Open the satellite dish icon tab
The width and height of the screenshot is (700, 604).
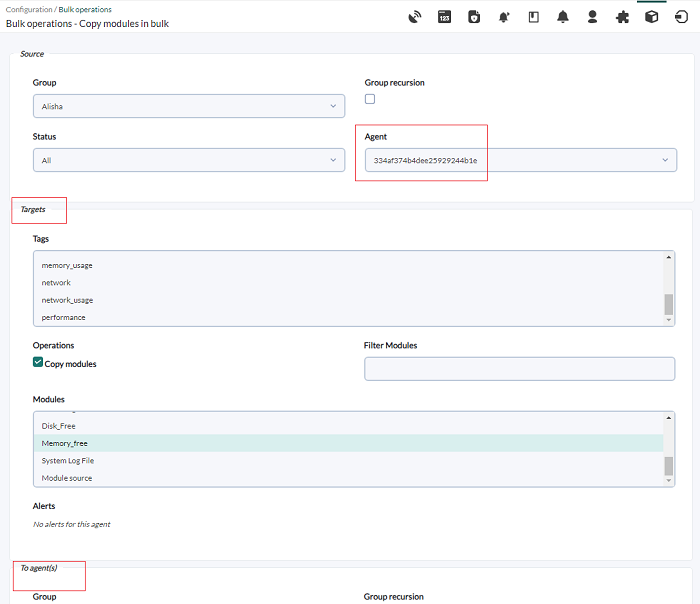click(415, 17)
